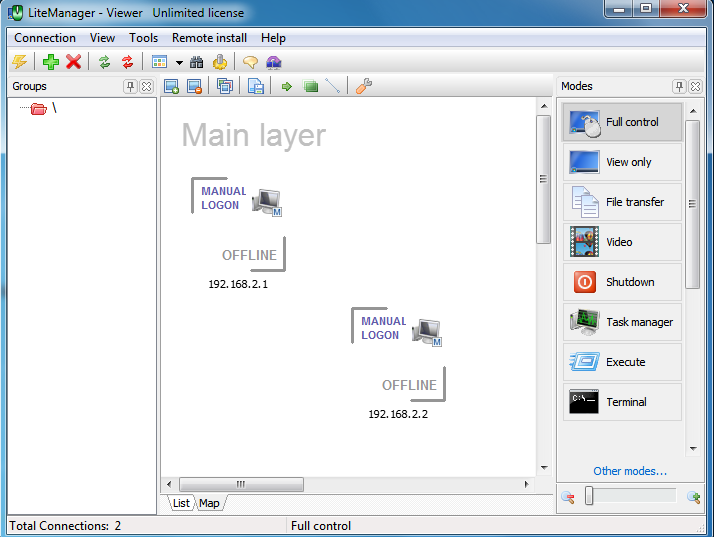Image resolution: width=714 pixels, height=537 pixels.
Task: Click Modes panel scroll up arrow
Action: (693, 111)
